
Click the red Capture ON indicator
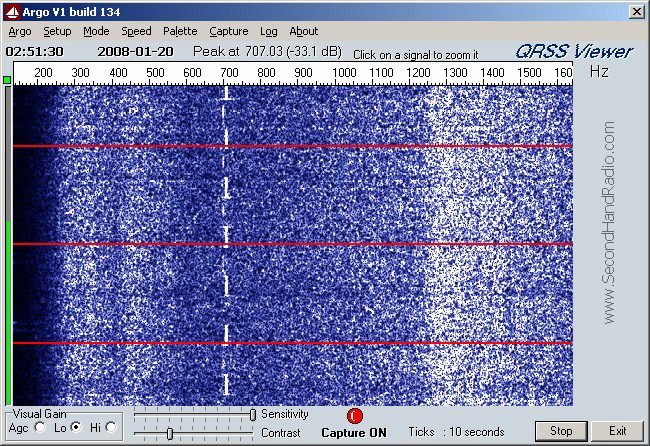[355, 416]
